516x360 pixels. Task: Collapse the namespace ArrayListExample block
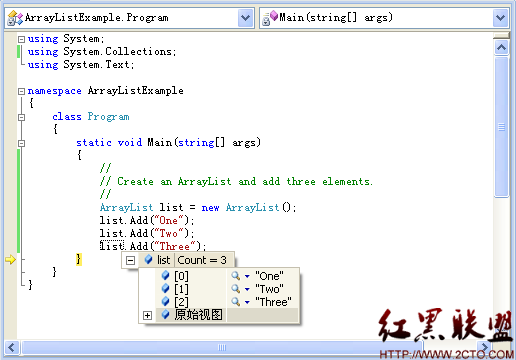[x=21, y=91]
